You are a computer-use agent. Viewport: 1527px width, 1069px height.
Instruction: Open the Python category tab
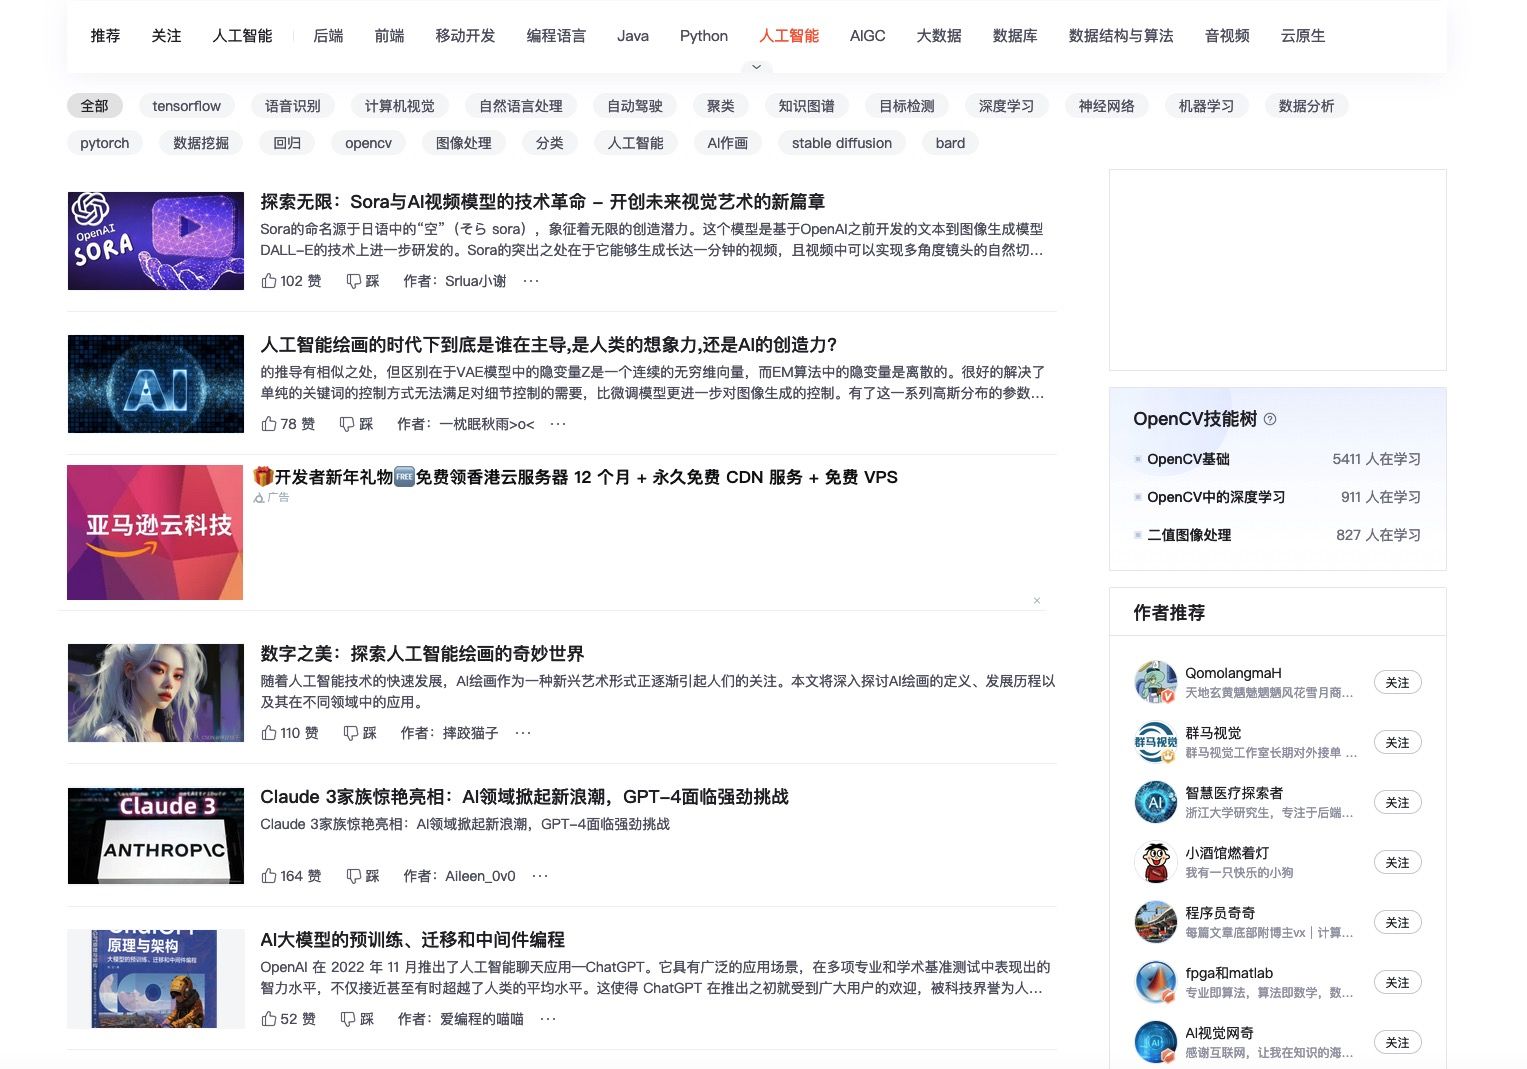[x=704, y=36]
